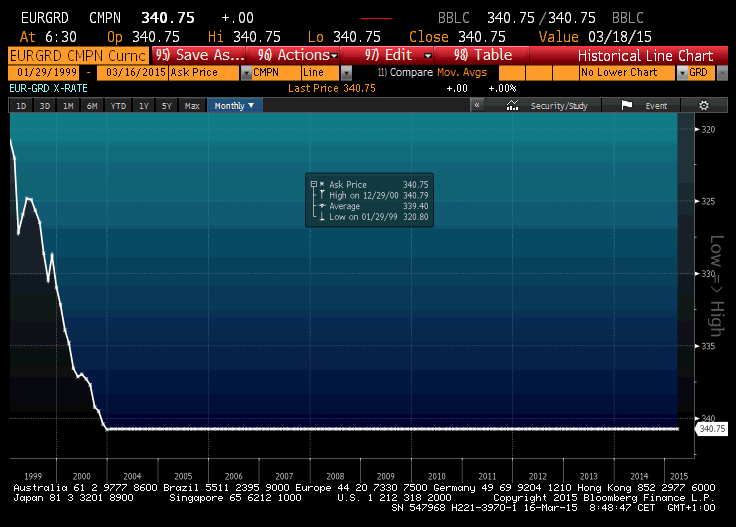
Task: Click the 2015 x-axis label
Action: tap(679, 476)
